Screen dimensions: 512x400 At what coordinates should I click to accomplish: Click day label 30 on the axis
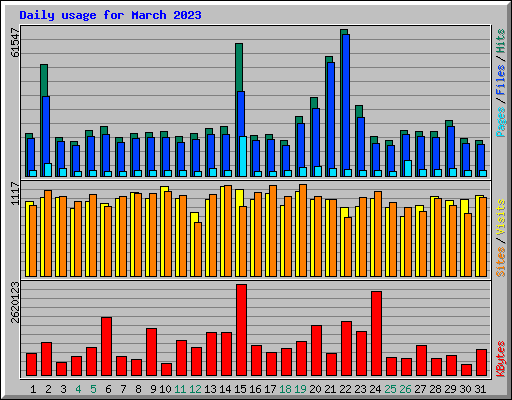click(465, 389)
